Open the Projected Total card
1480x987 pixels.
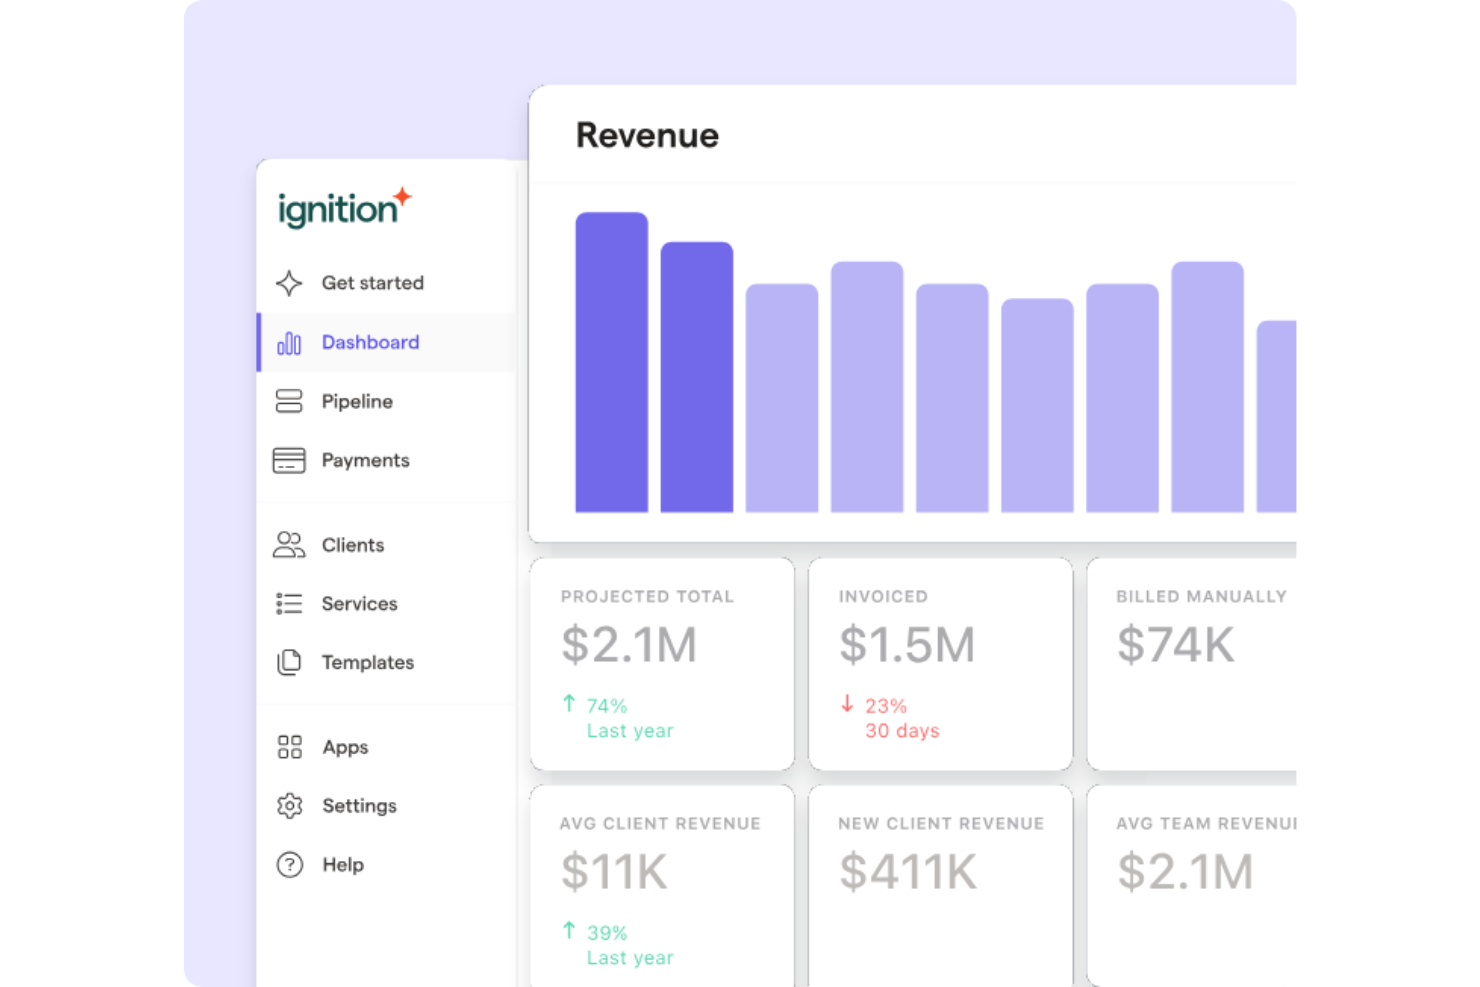[x=661, y=665]
